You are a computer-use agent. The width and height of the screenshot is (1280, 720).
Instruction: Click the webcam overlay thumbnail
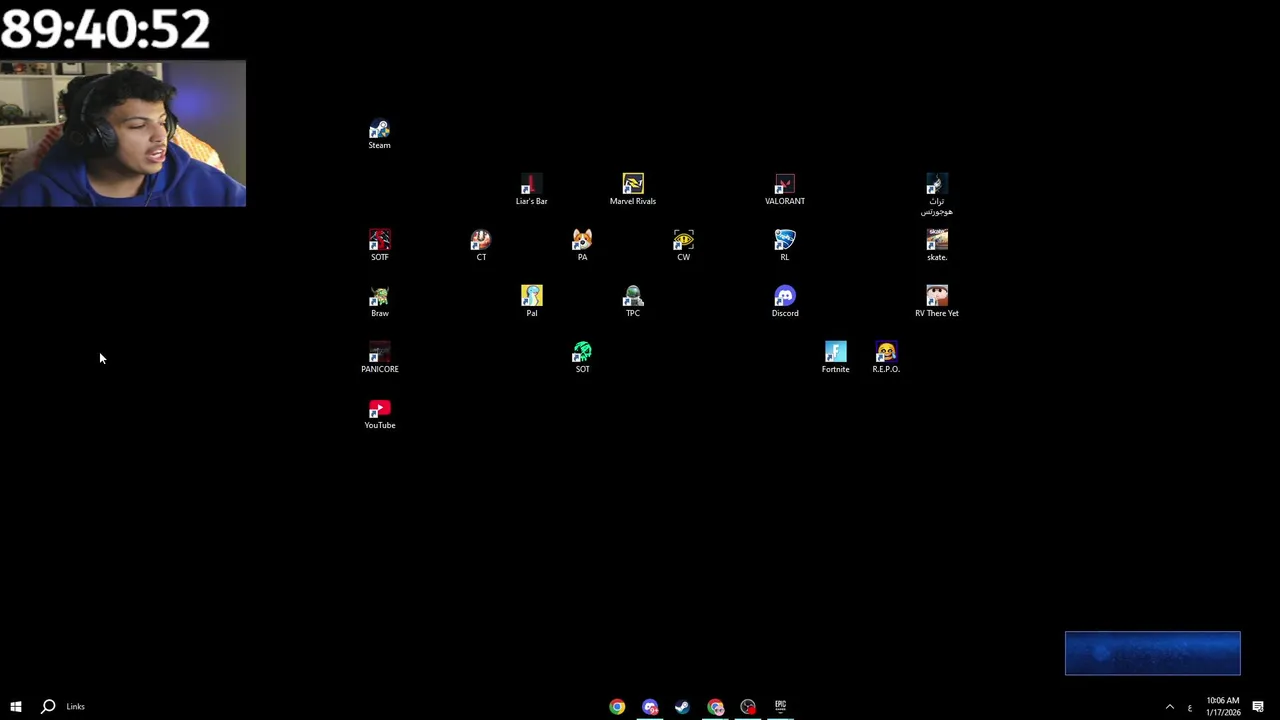[x=123, y=134]
